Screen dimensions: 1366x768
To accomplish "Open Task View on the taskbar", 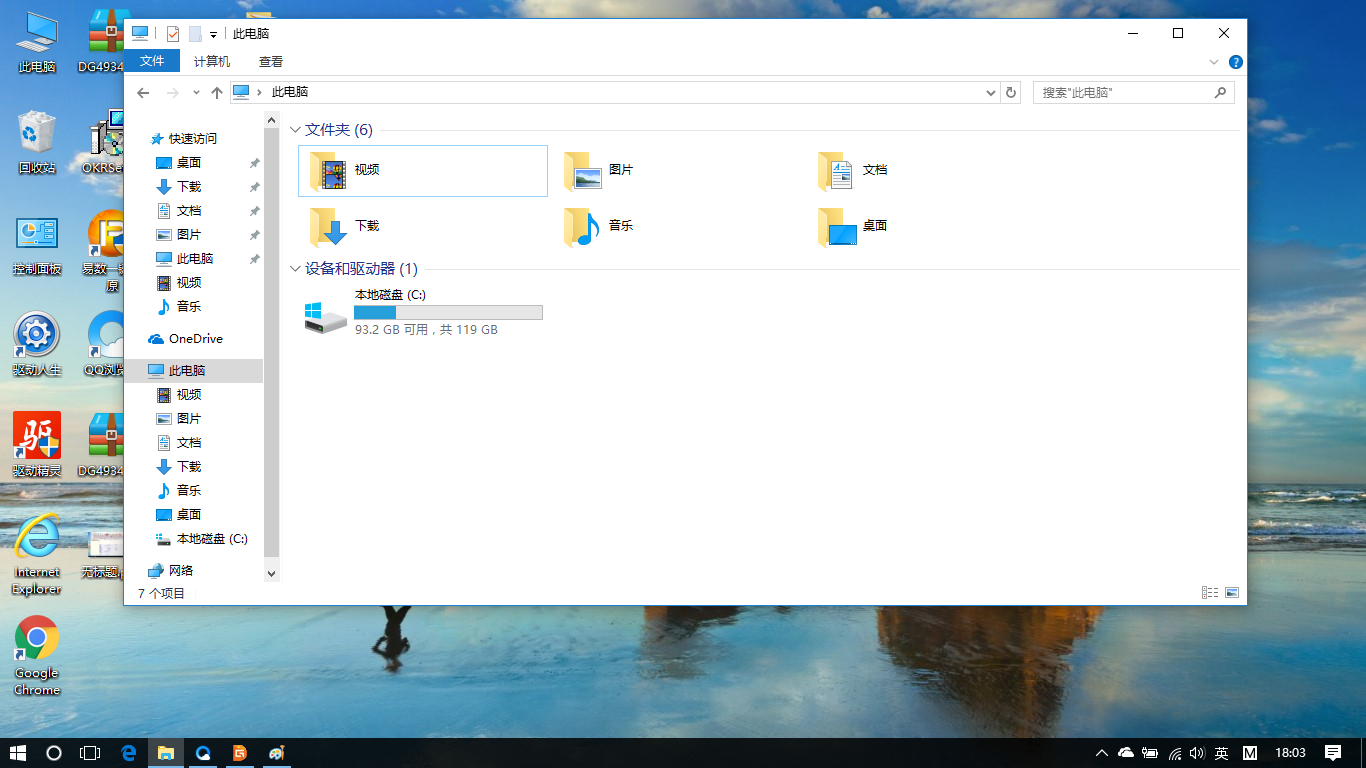I will (x=90, y=753).
